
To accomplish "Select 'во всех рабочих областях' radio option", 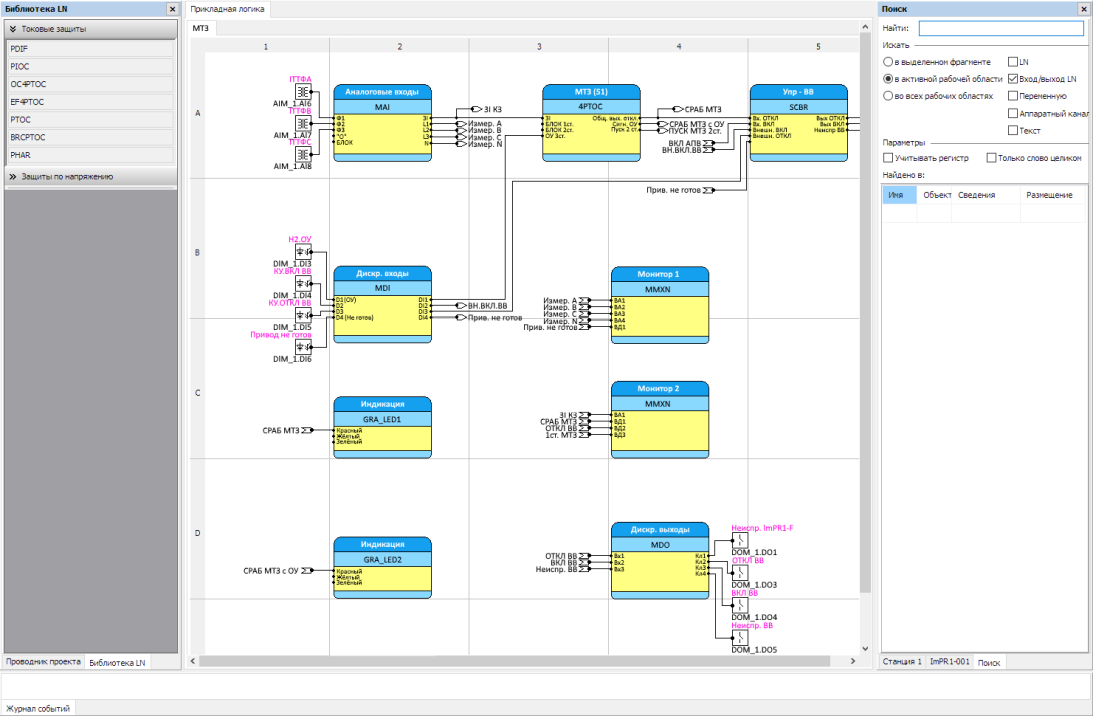I will (888, 96).
